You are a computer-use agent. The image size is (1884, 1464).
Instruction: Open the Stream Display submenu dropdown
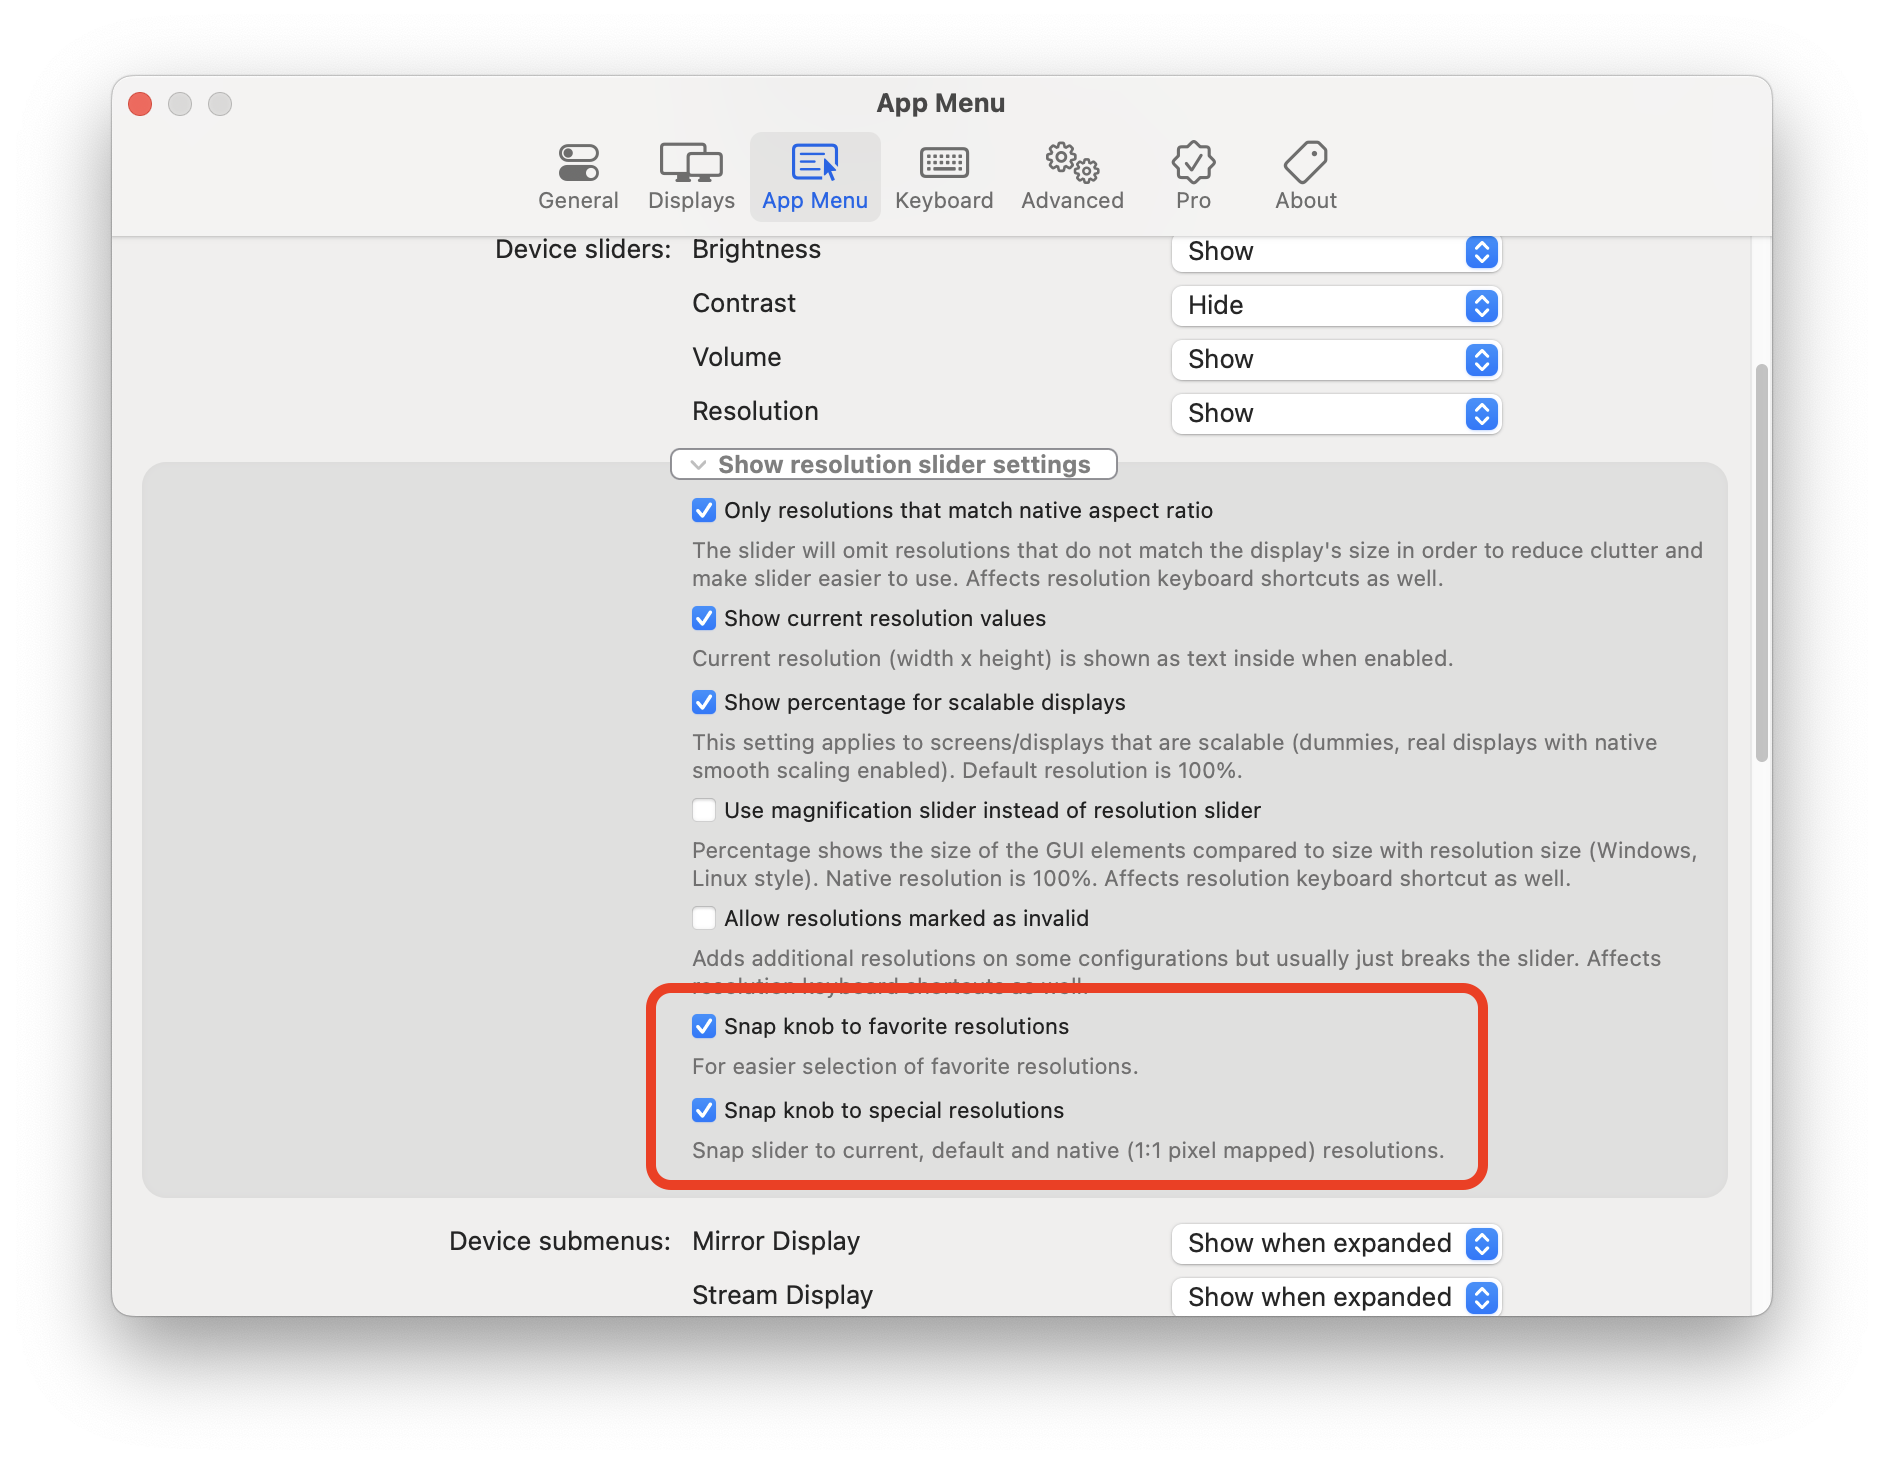pos(1336,1297)
